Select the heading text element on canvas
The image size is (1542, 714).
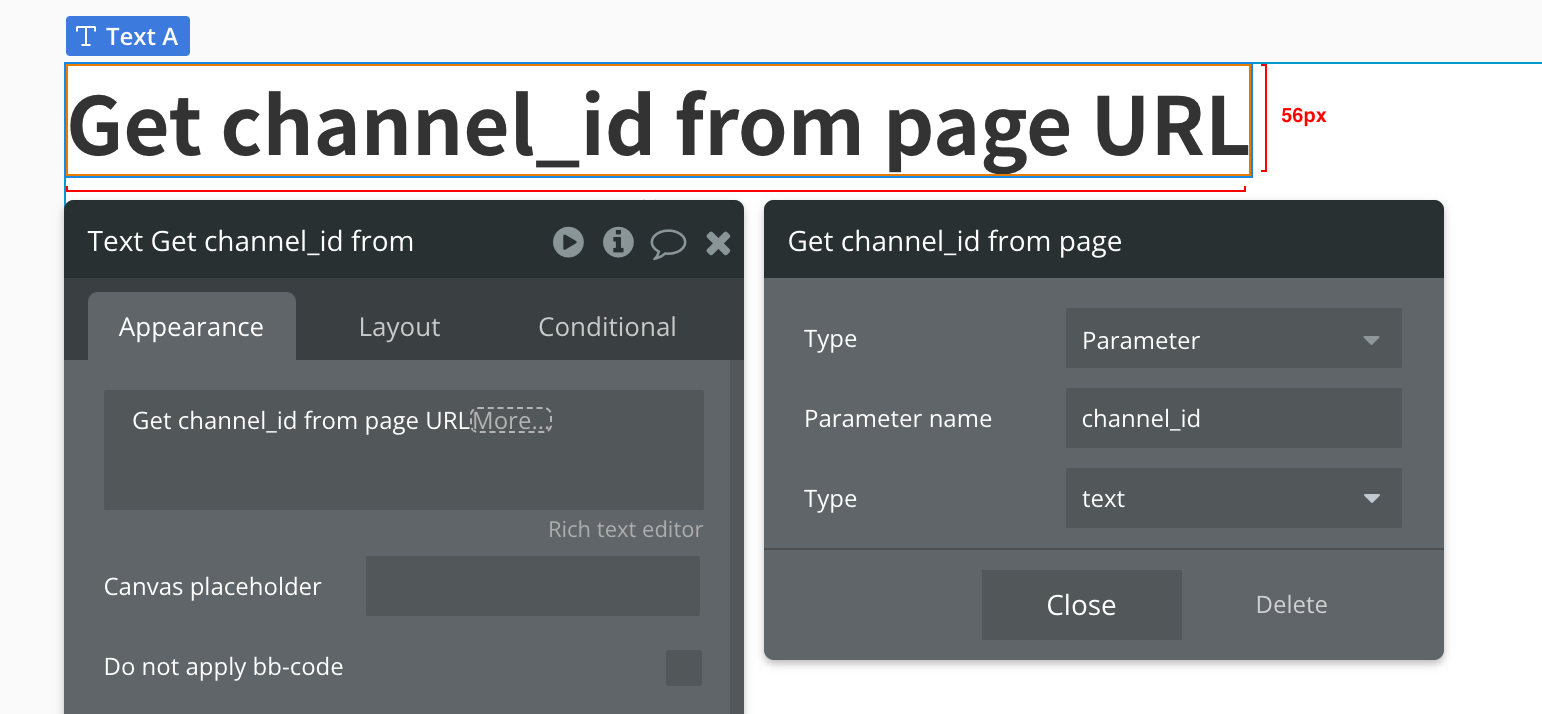657,121
